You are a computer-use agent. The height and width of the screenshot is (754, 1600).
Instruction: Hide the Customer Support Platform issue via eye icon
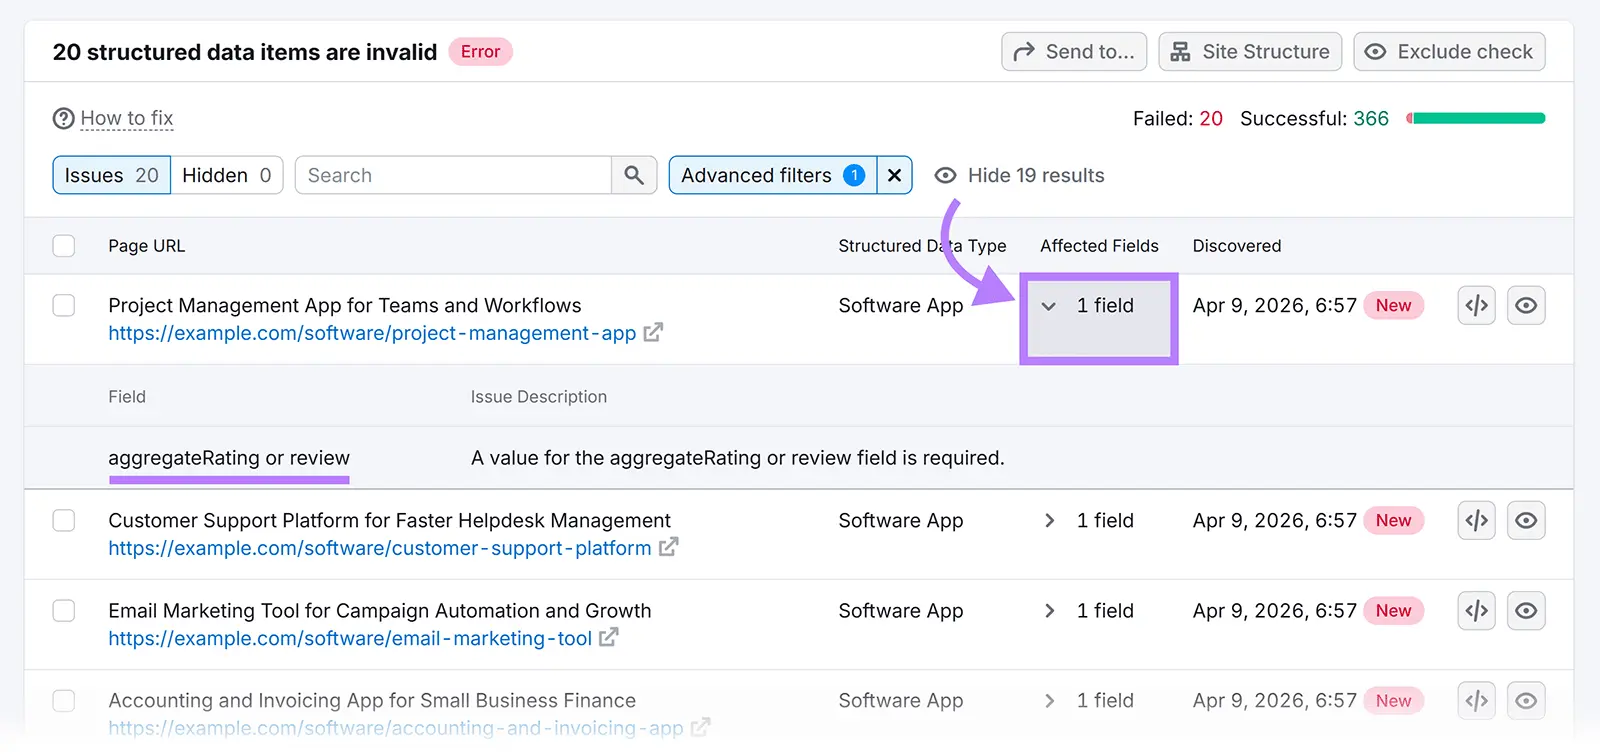[x=1526, y=520]
